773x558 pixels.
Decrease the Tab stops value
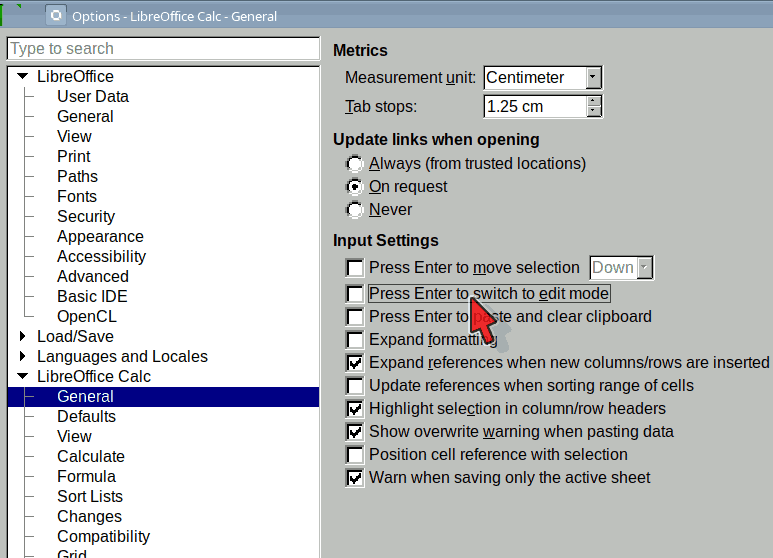point(594,111)
